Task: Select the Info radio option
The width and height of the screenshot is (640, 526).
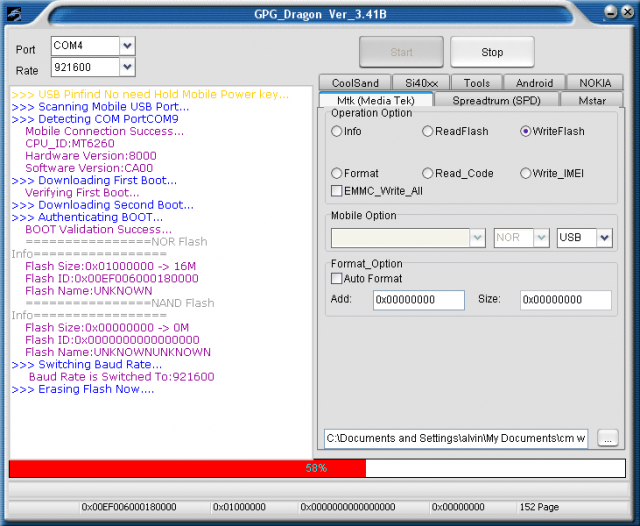Action: pos(337,131)
